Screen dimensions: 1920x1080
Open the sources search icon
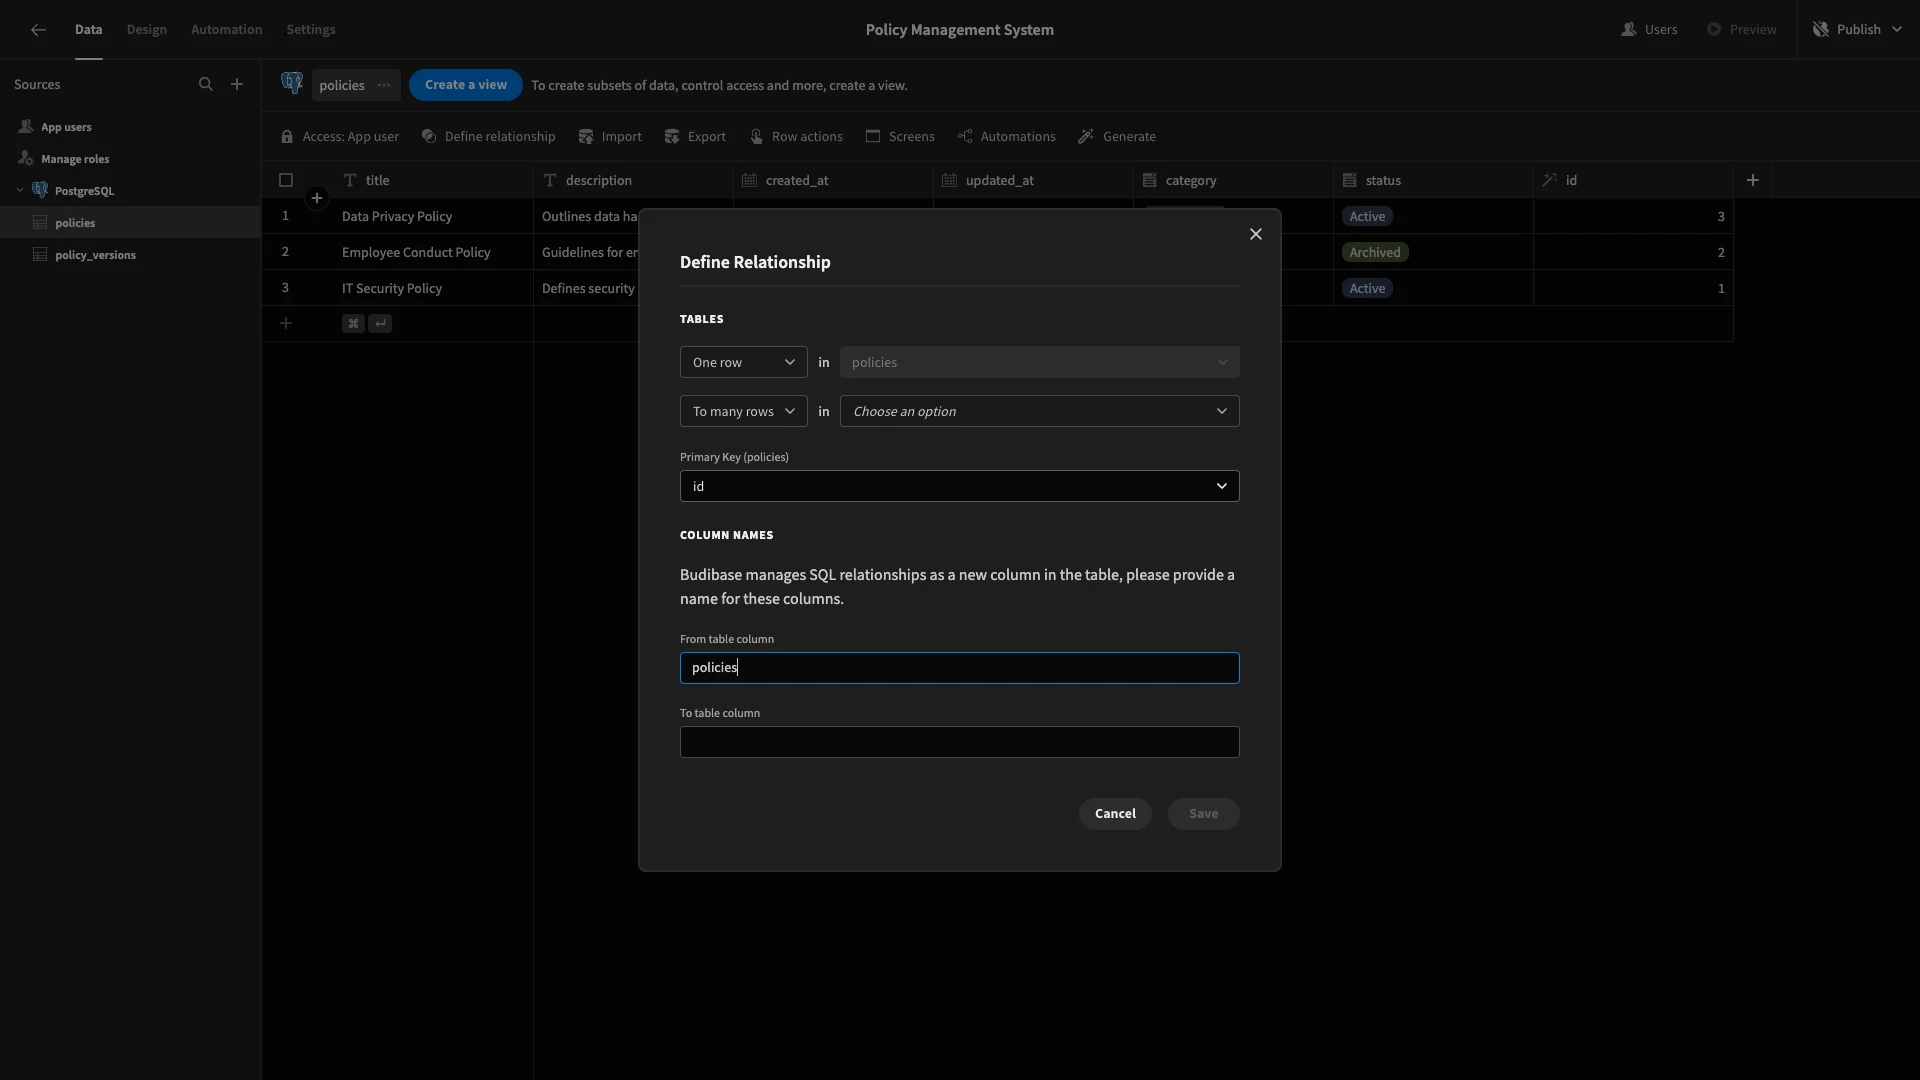click(205, 85)
